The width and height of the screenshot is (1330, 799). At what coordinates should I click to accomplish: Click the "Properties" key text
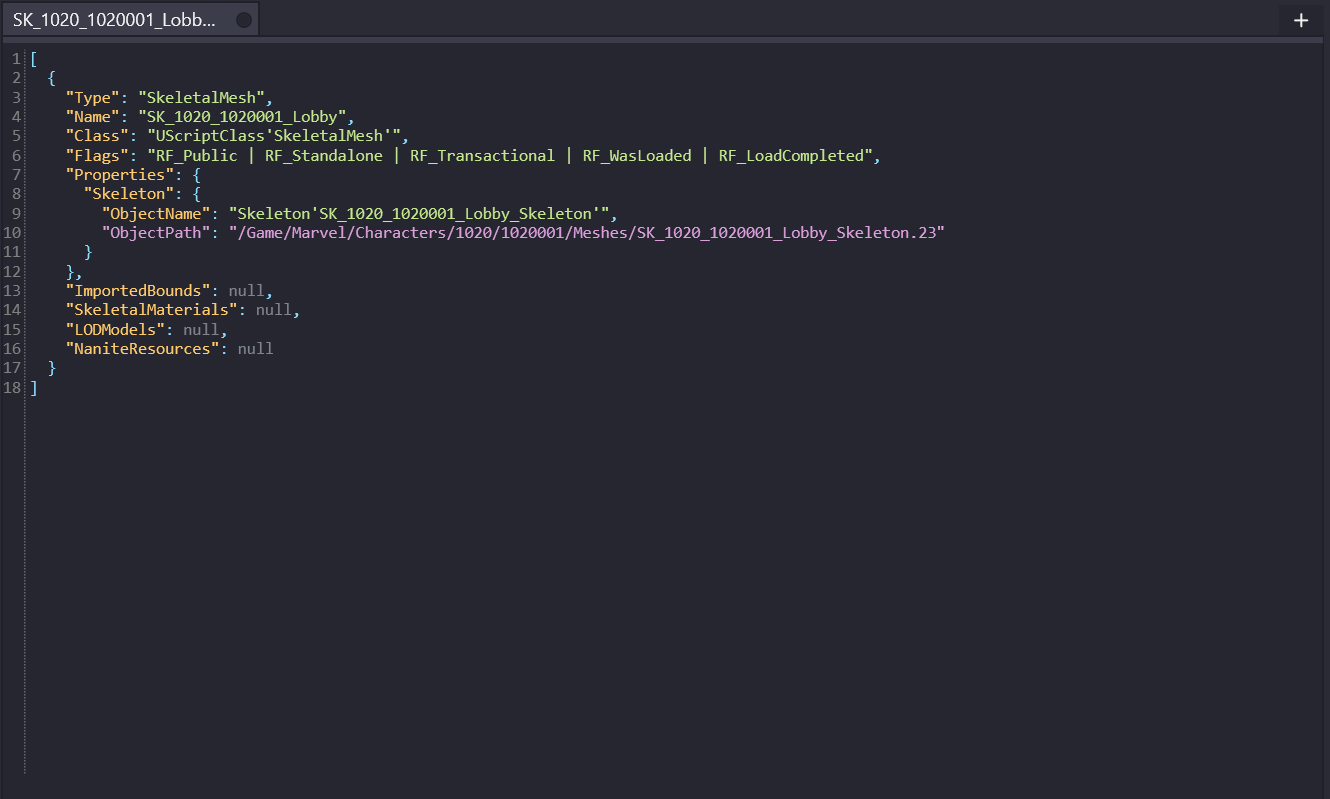(120, 174)
